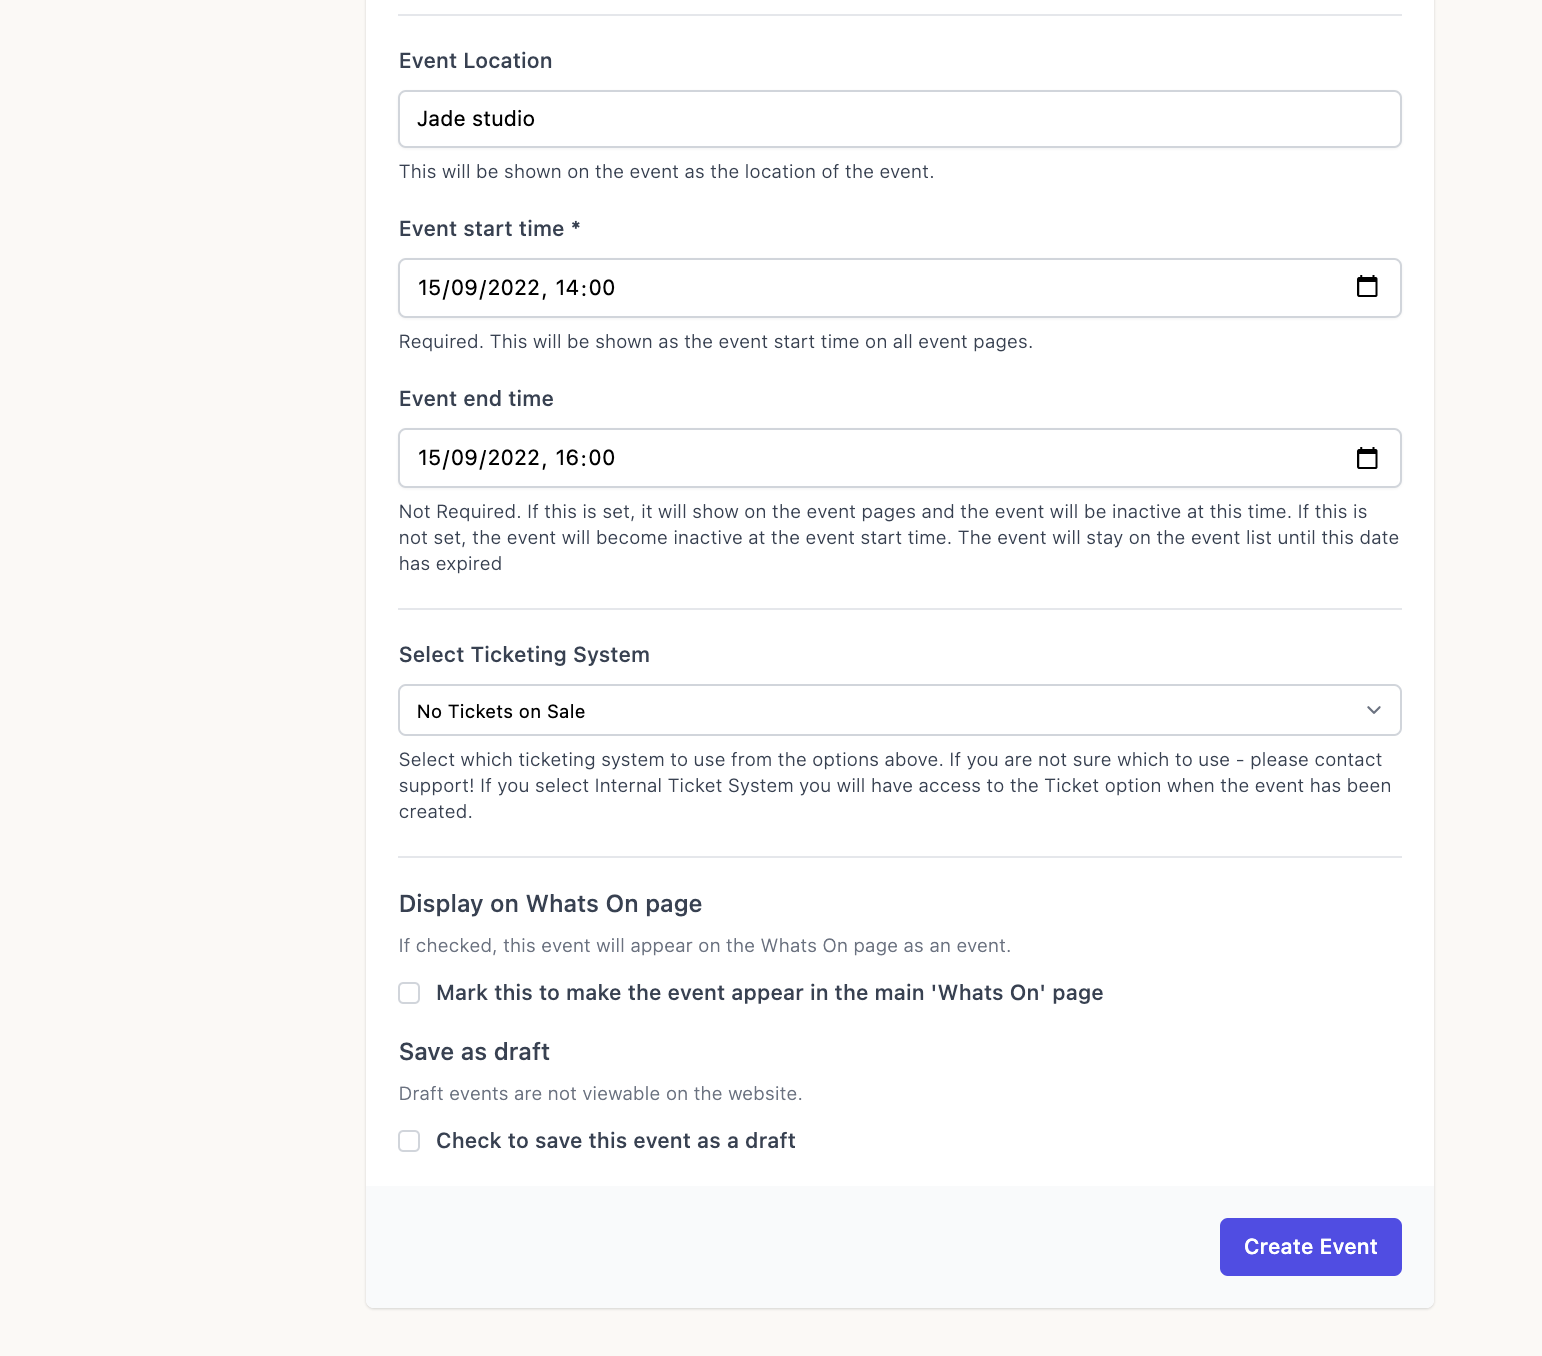Click the "Select Ticketing System" label
Viewport: 1542px width, 1356px height.
[524, 655]
